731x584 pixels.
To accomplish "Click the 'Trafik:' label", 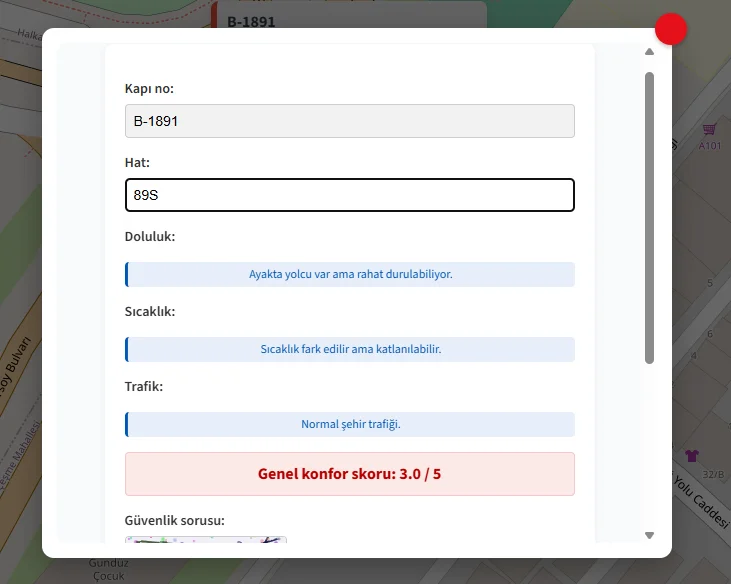I will [144, 386].
